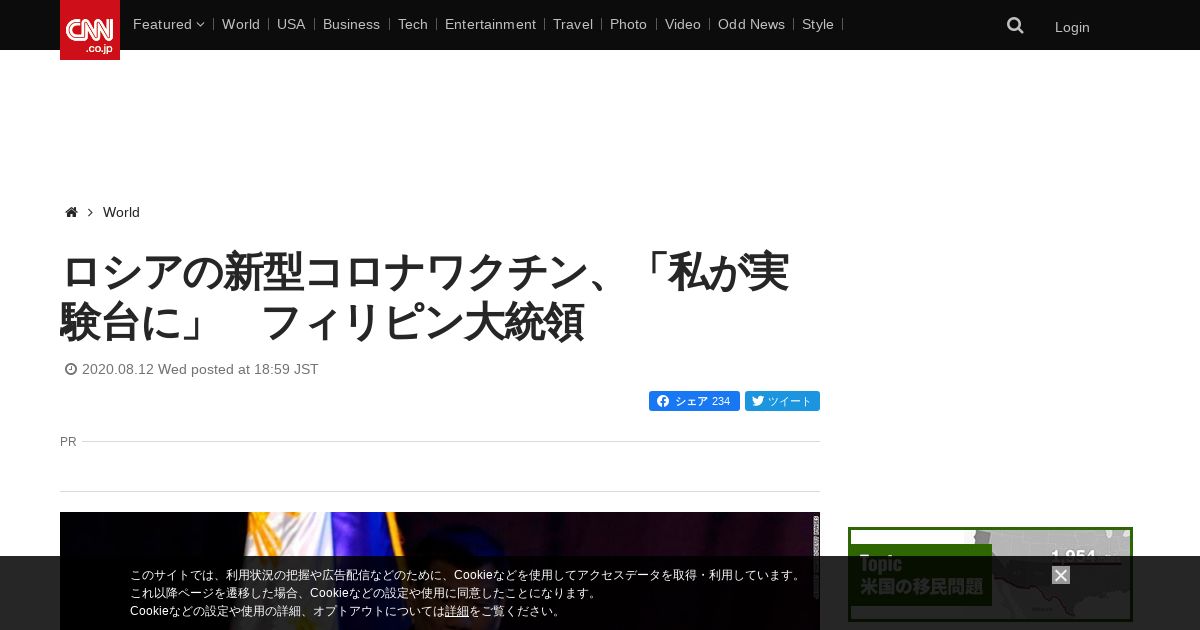The image size is (1200, 630).
Task: Open the Topic 米国の移民問題 banner
Action: pos(990,574)
